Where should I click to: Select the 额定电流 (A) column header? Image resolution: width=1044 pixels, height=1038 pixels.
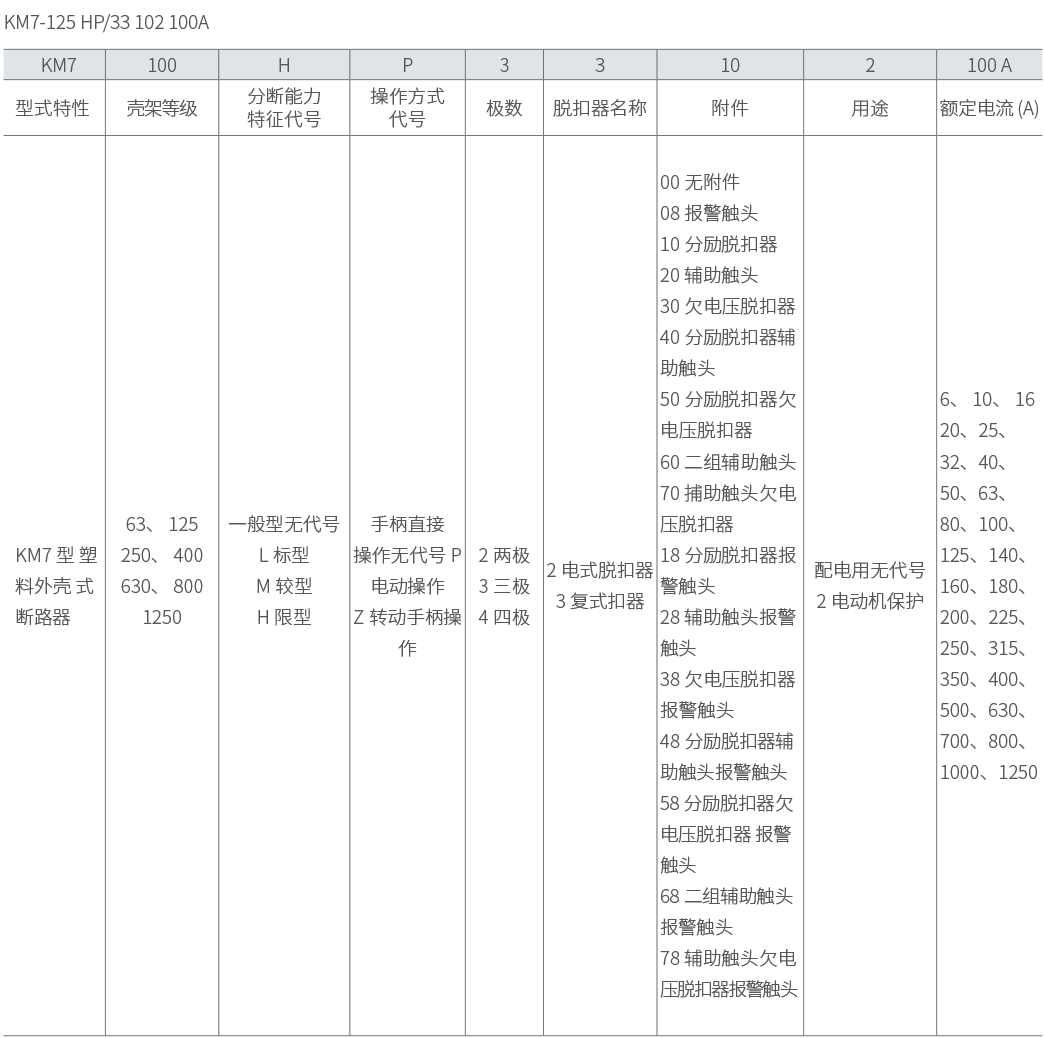pyautogui.click(x=989, y=109)
